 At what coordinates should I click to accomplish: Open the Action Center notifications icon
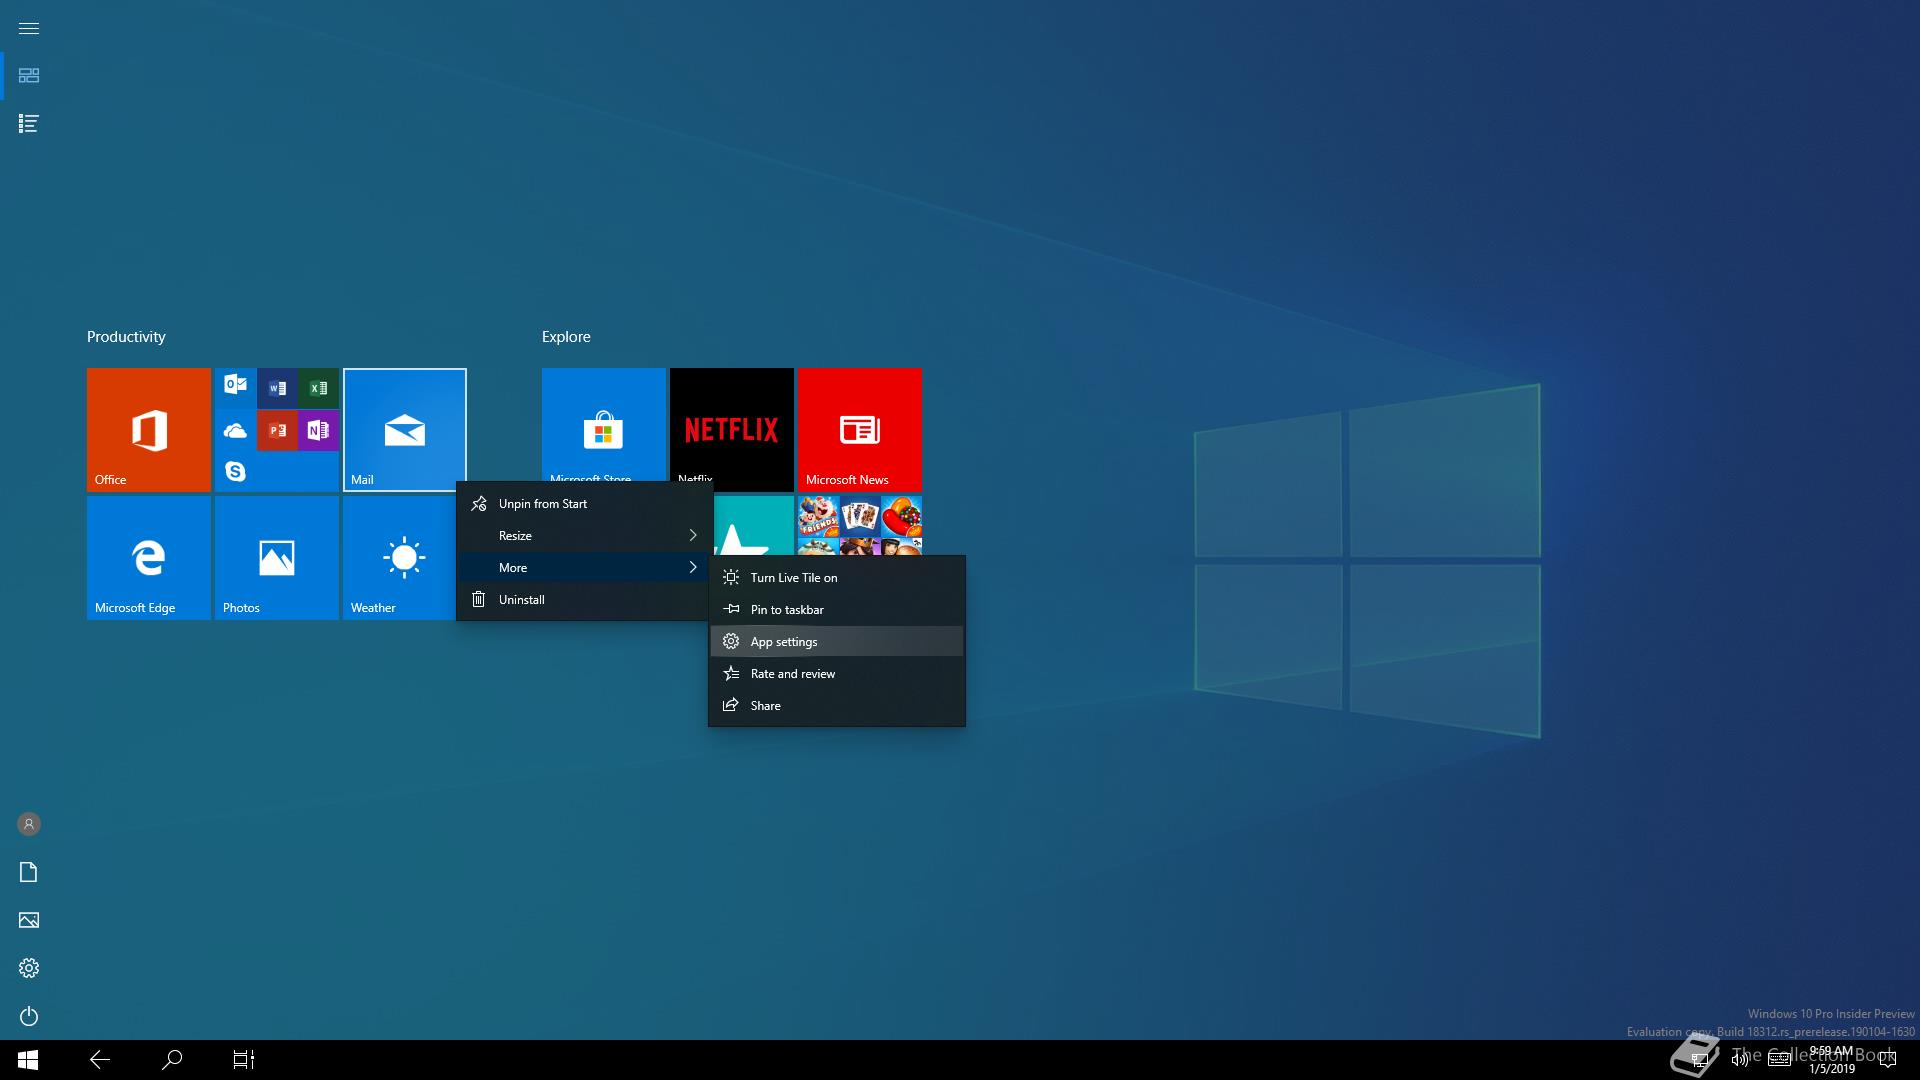click(1888, 1060)
